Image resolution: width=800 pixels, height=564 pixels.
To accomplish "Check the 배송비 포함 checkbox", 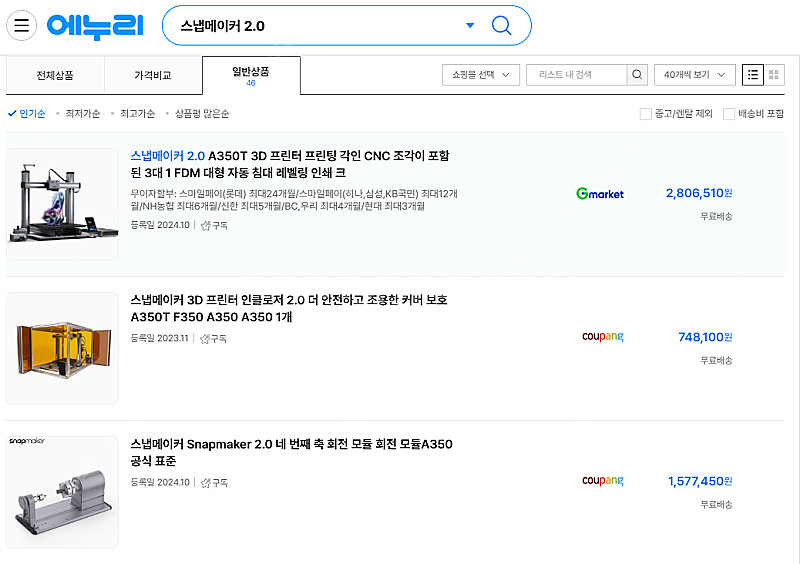I will coord(729,114).
